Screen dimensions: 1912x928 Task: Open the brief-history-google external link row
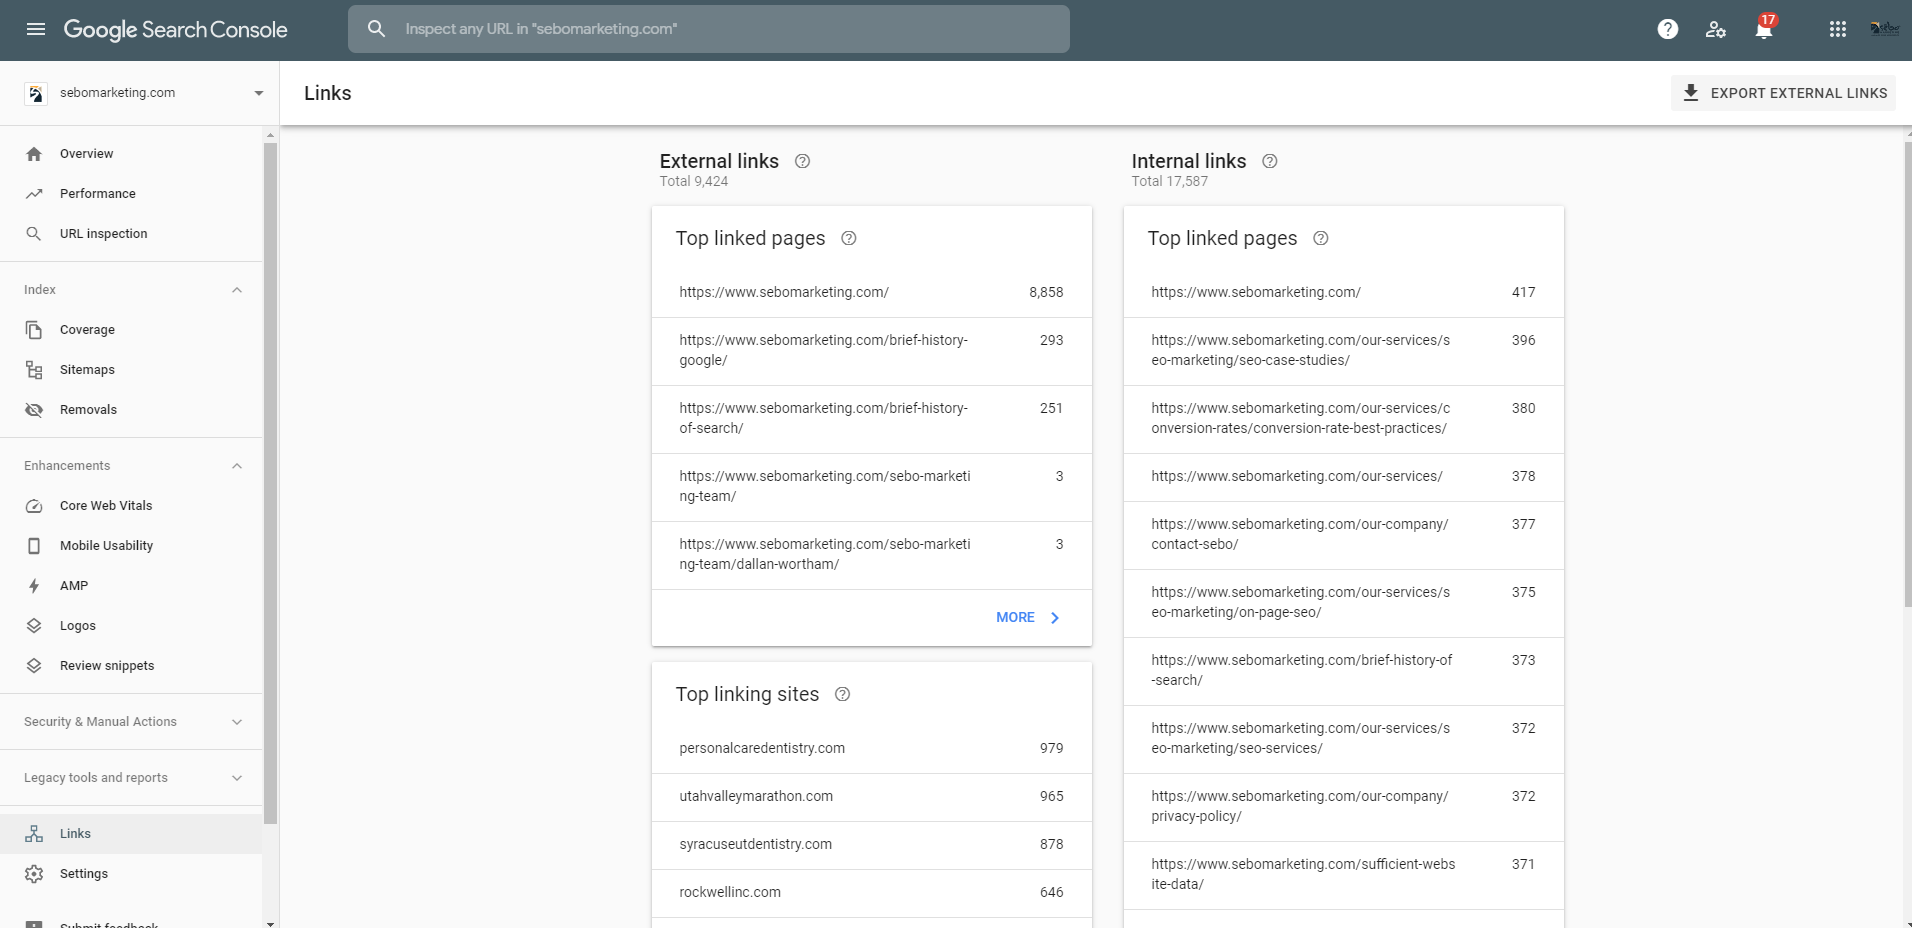coord(872,351)
